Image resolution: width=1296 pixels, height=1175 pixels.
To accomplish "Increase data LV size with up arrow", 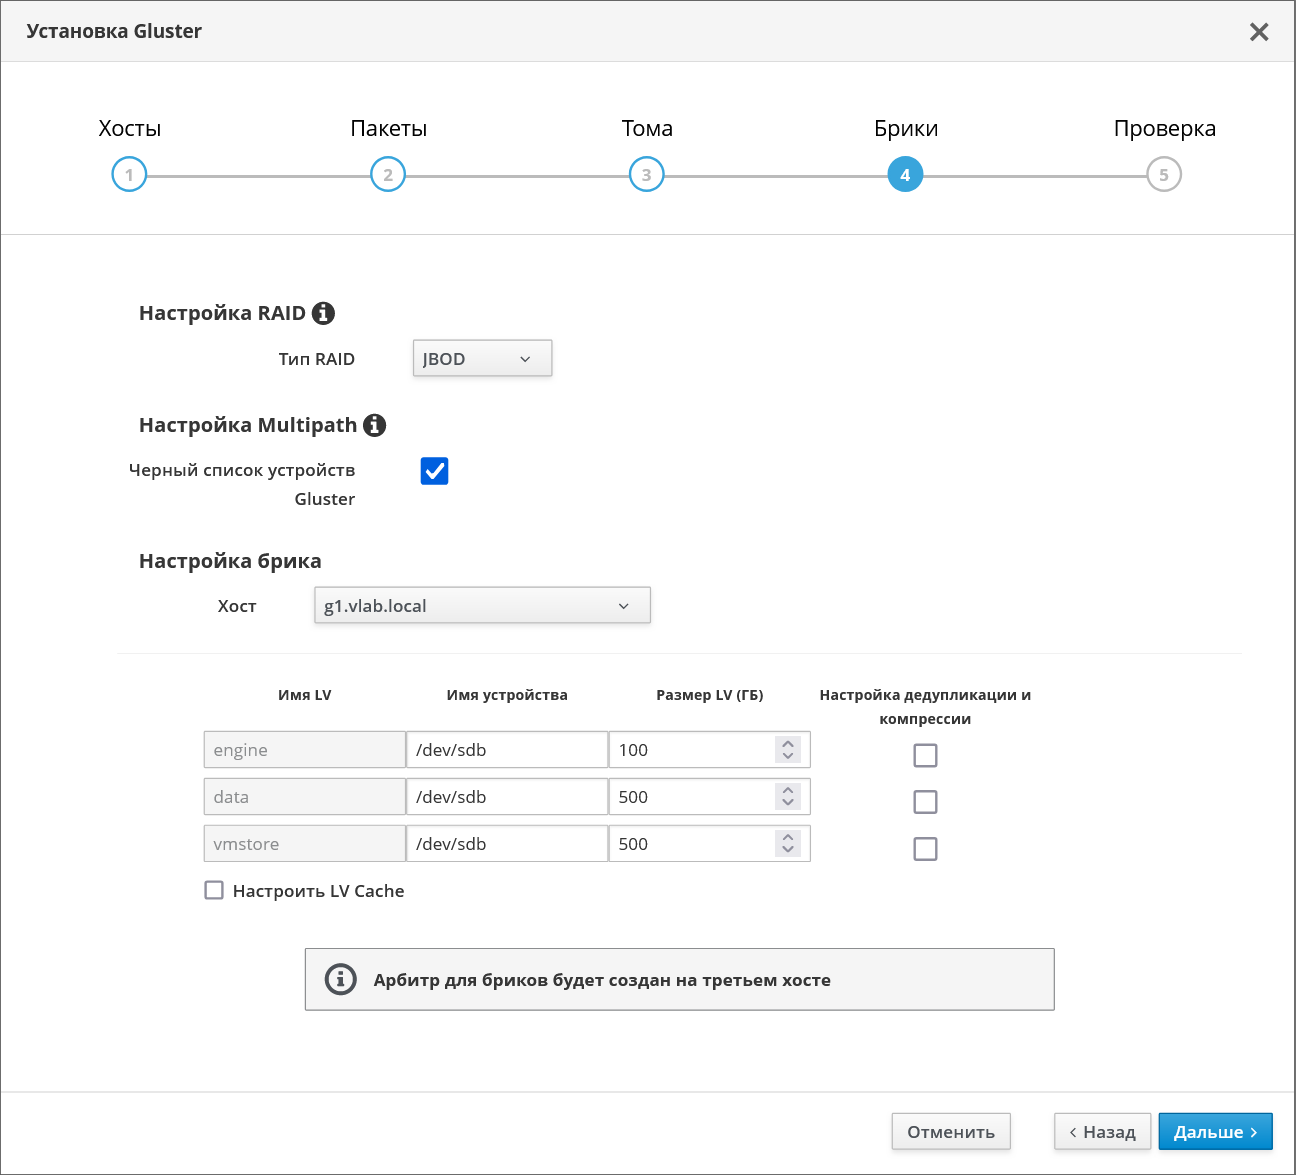I will [788, 790].
